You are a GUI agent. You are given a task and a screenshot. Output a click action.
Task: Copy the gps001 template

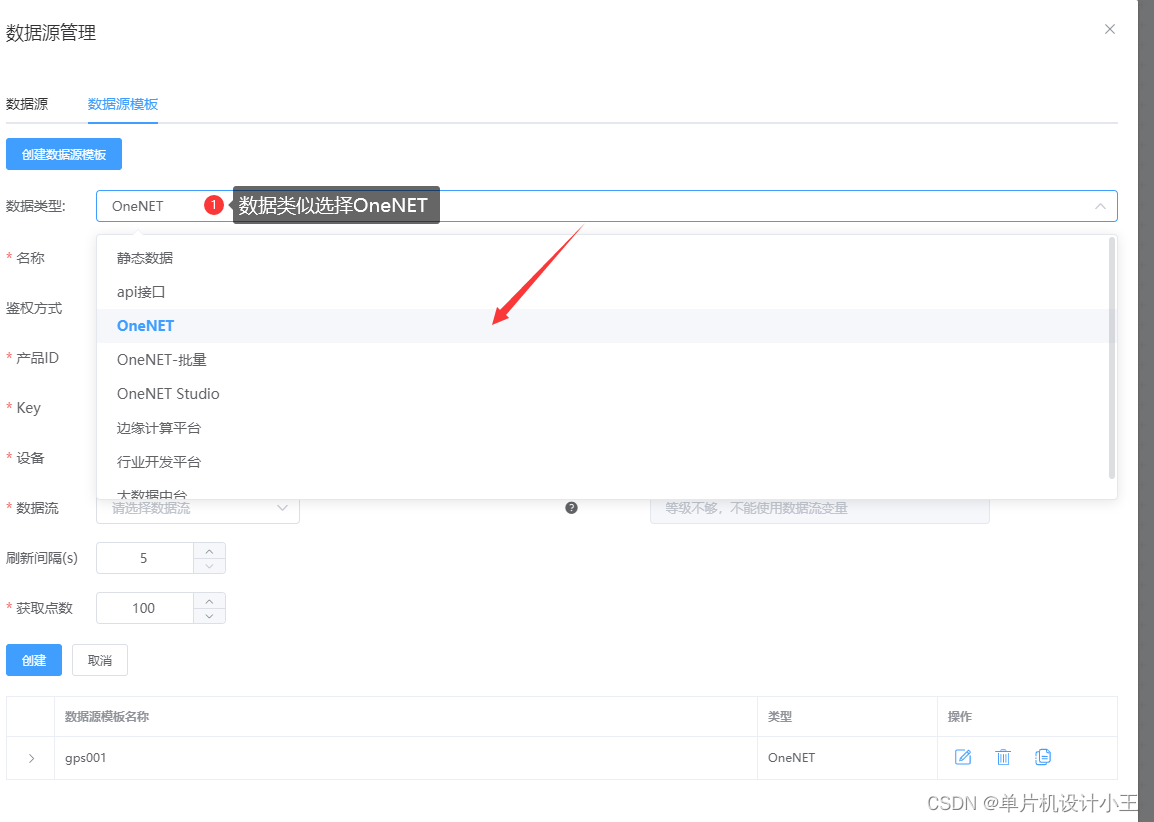1043,757
